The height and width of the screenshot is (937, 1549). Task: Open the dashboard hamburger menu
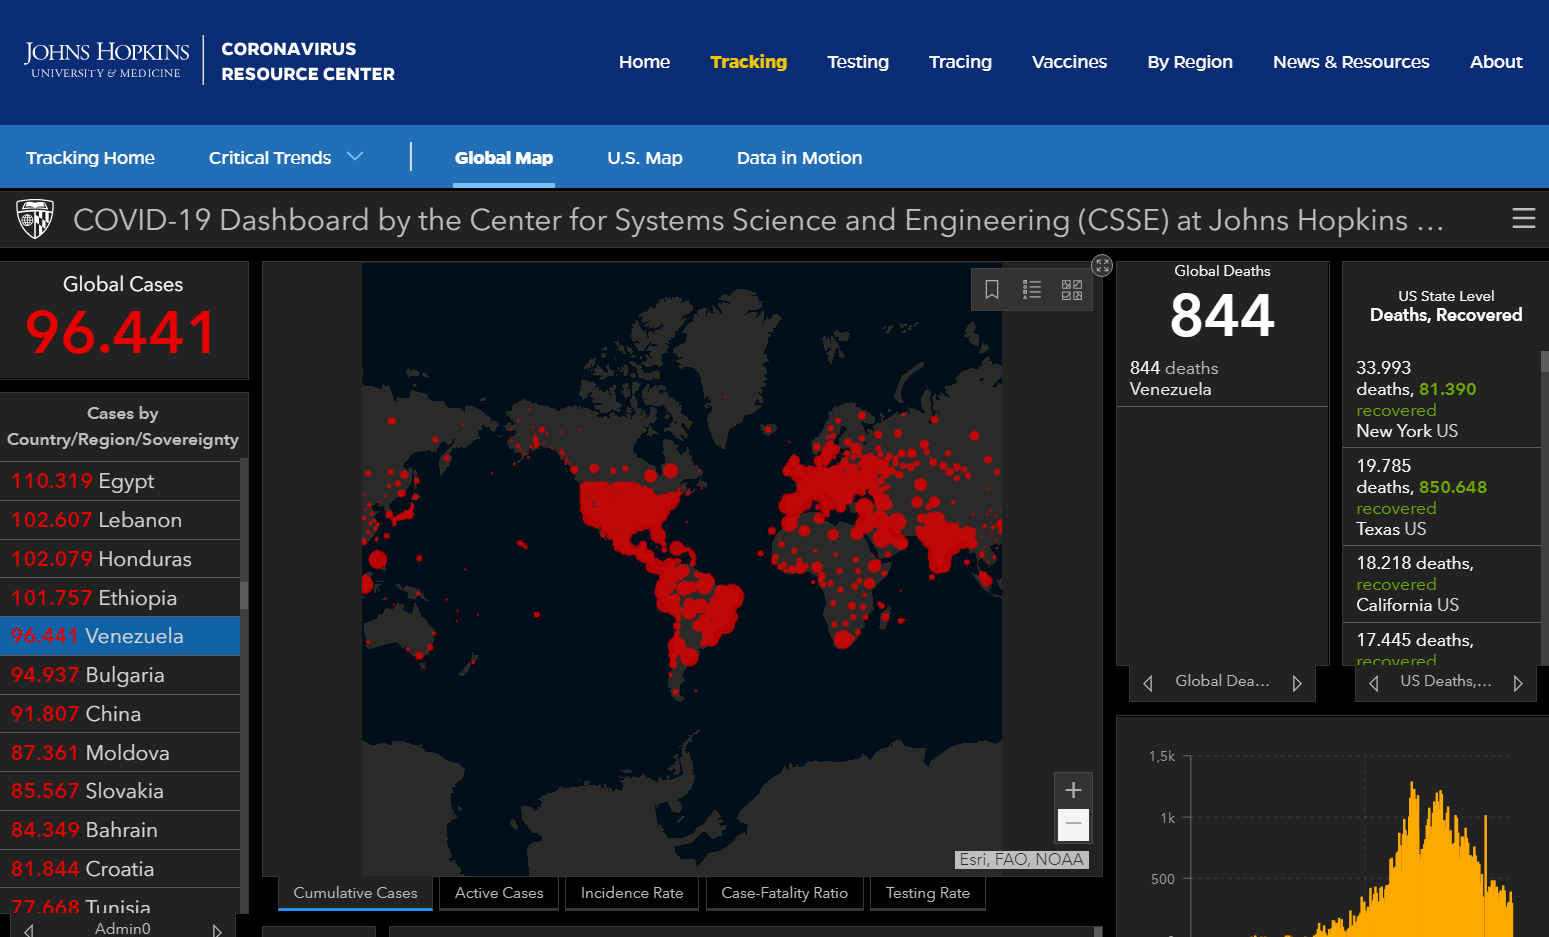(1523, 218)
